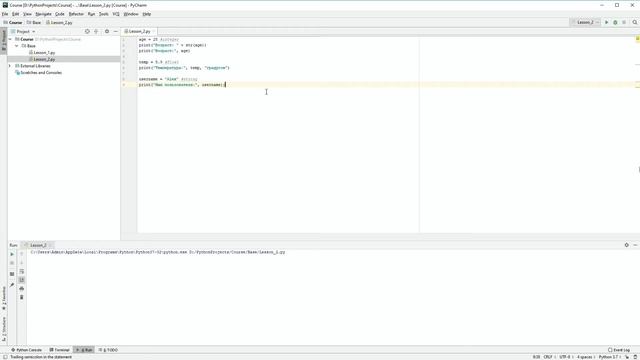Toggle the Run tool window button
640x360 pixels.
click(84, 350)
